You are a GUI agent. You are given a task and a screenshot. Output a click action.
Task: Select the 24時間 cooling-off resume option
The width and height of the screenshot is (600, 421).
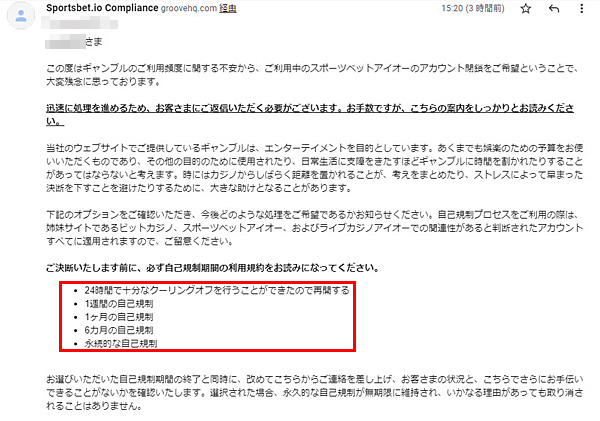click(x=217, y=290)
